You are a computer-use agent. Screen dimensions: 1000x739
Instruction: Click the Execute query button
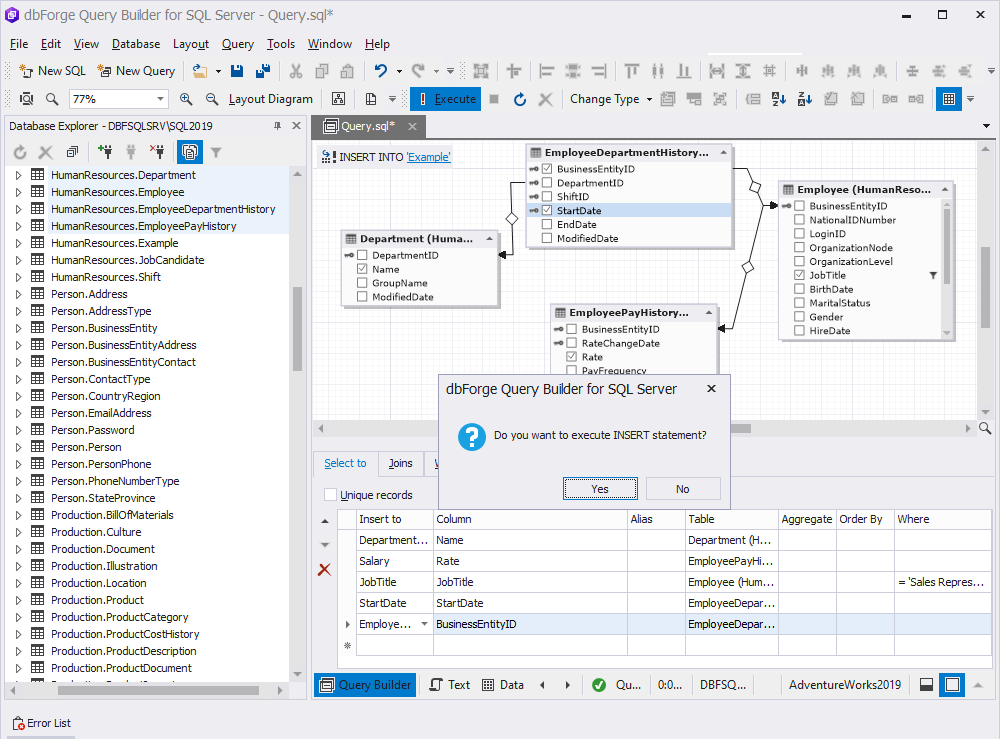tap(445, 99)
